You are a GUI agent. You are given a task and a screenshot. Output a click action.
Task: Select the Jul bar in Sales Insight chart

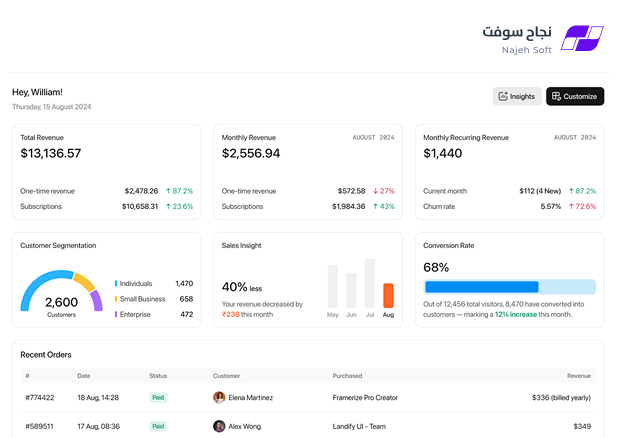click(x=370, y=283)
